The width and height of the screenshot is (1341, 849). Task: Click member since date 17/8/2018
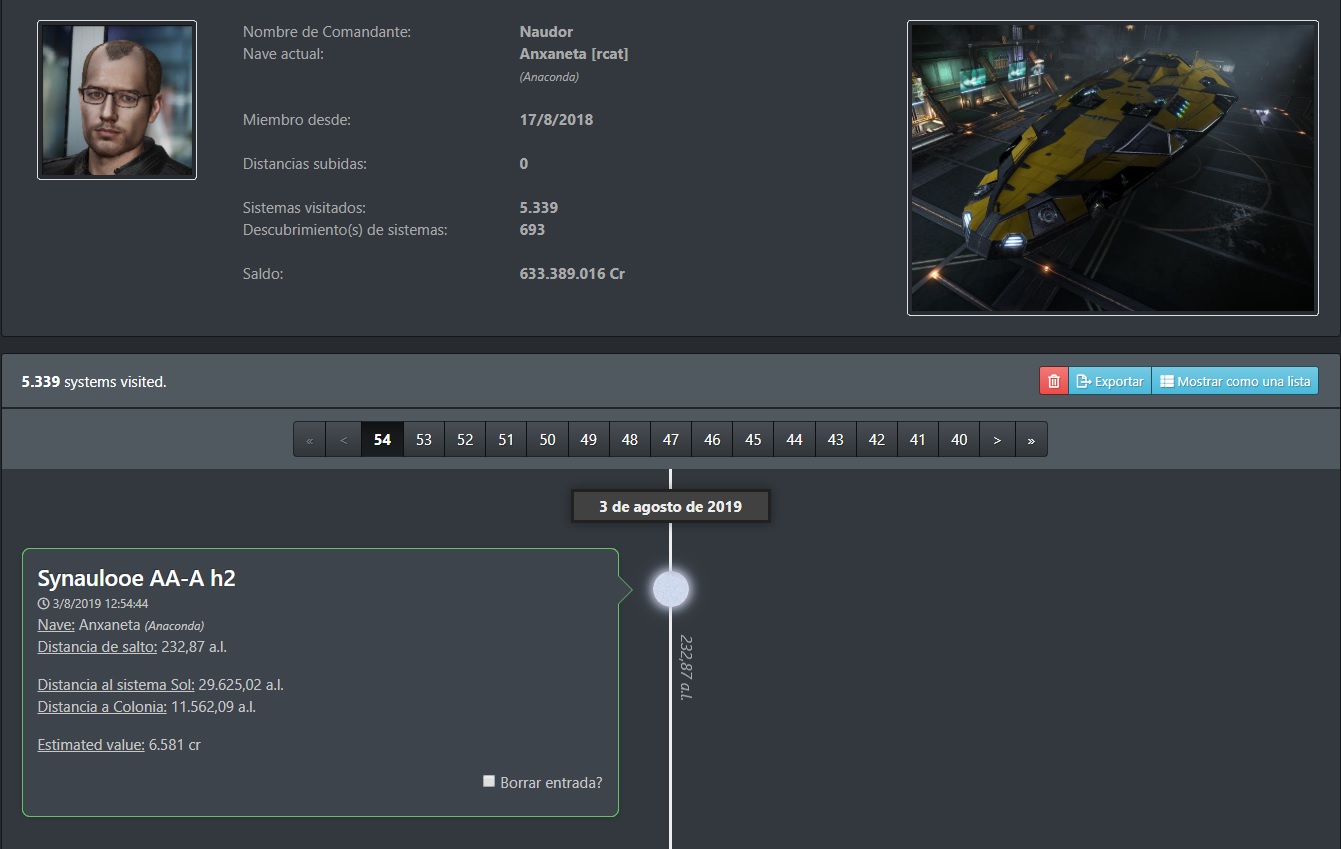[556, 120]
